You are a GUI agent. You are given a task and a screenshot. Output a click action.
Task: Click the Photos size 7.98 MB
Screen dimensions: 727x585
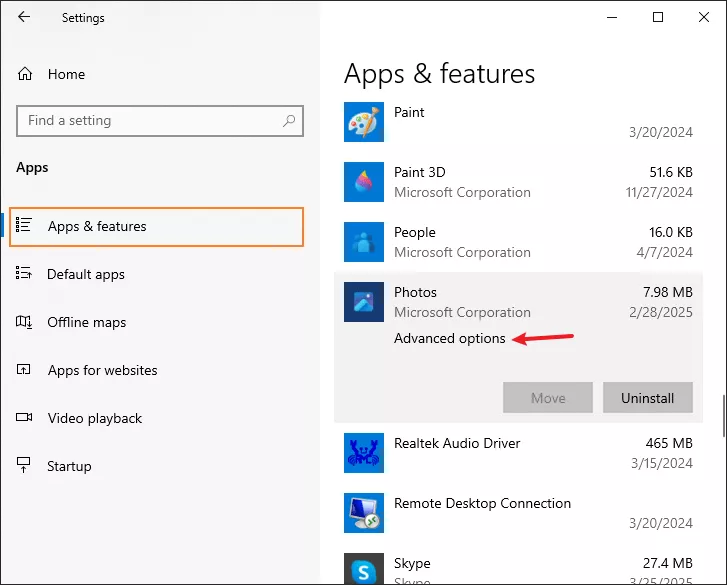click(668, 292)
